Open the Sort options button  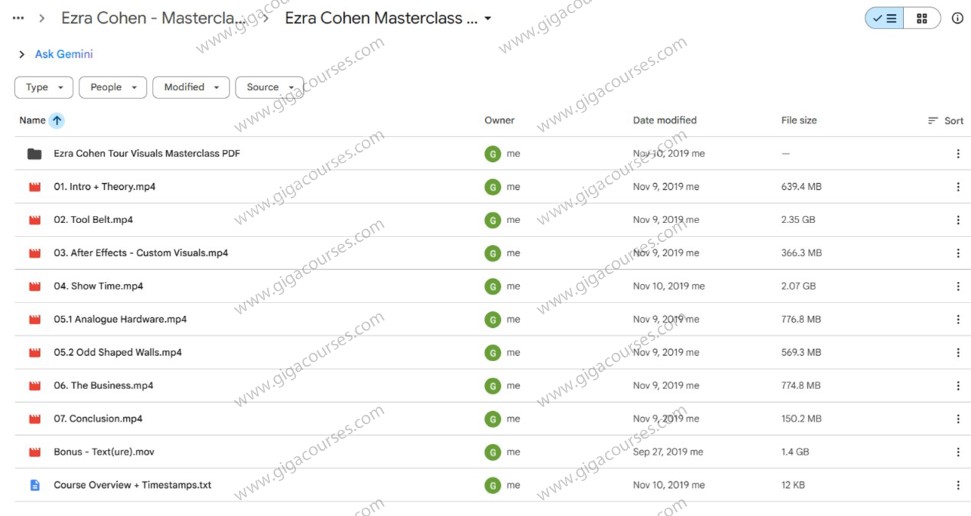(946, 121)
